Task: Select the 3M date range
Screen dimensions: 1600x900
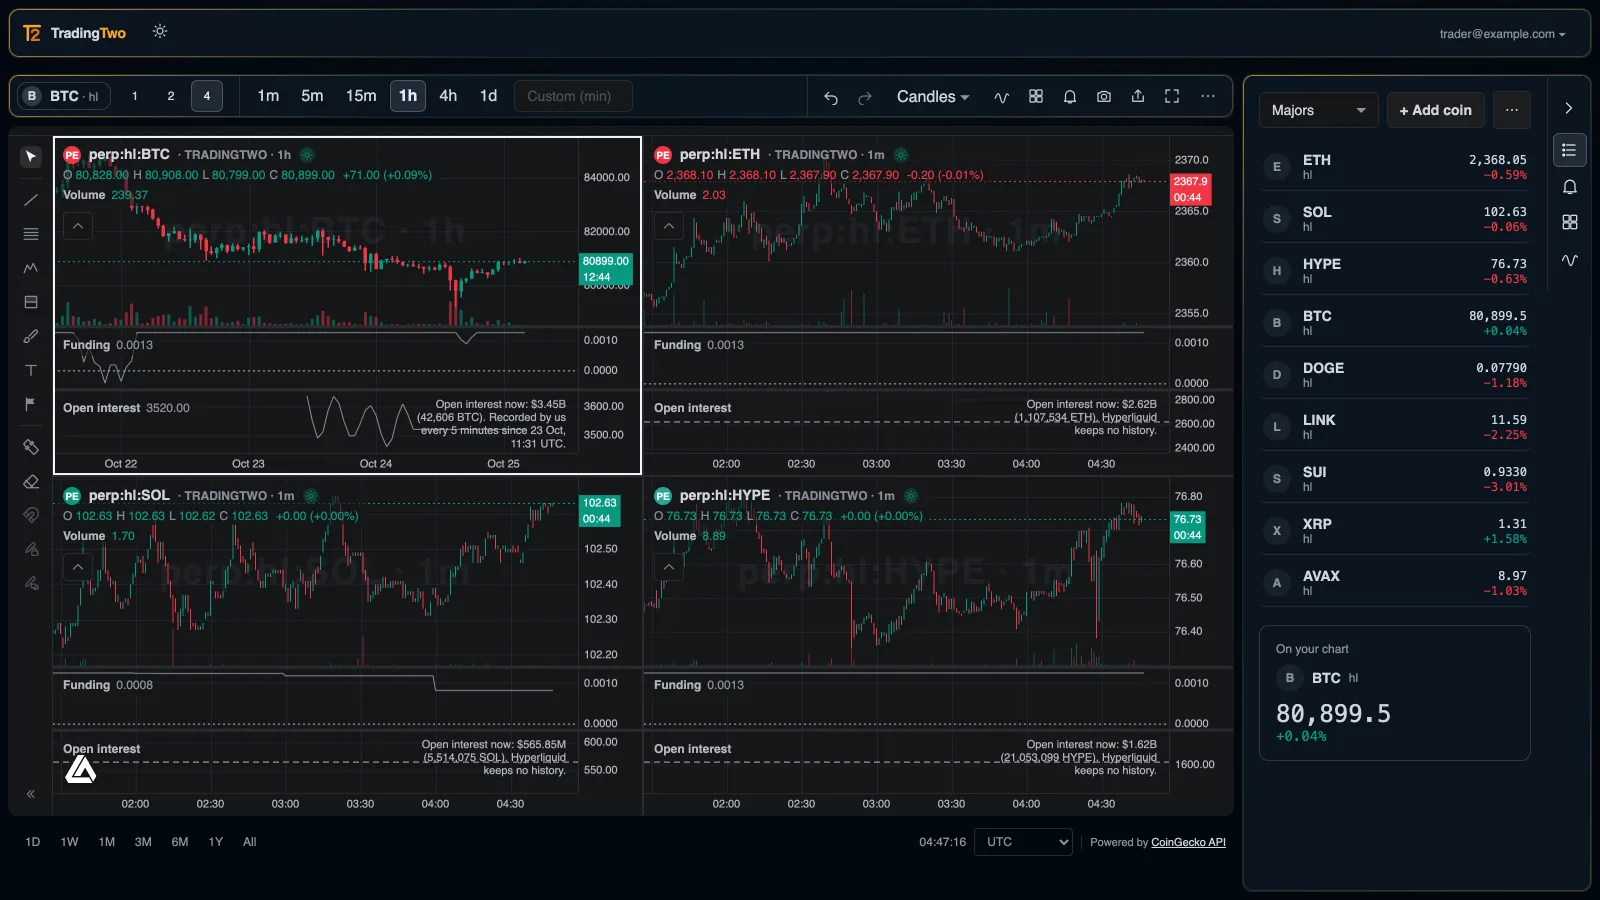Action: click(143, 842)
